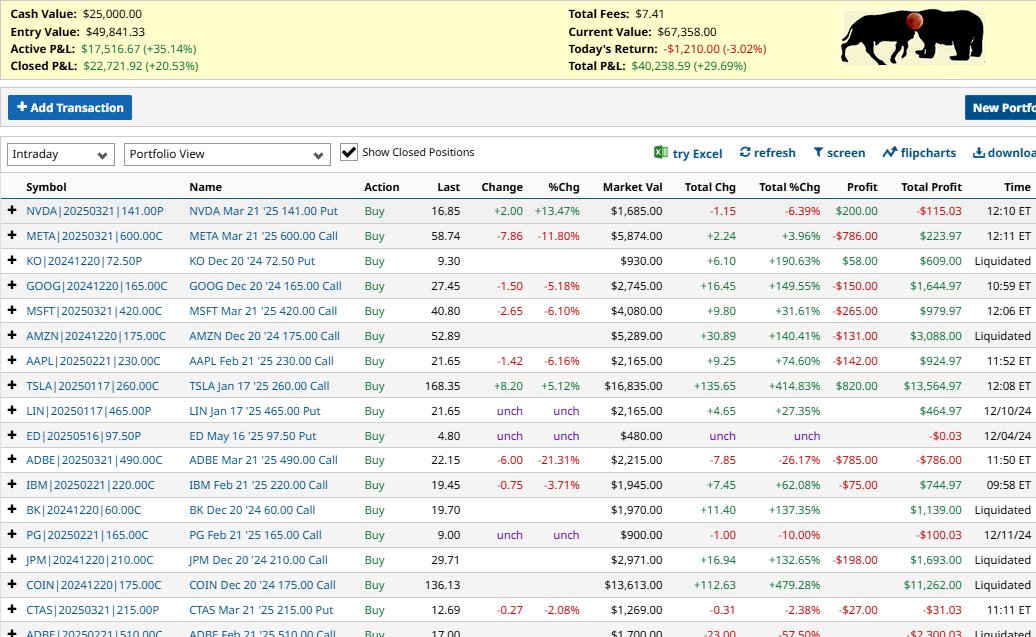The height and width of the screenshot is (637, 1036).
Task: Select the $16,835.00 market value cell
Action: [x=633, y=386]
